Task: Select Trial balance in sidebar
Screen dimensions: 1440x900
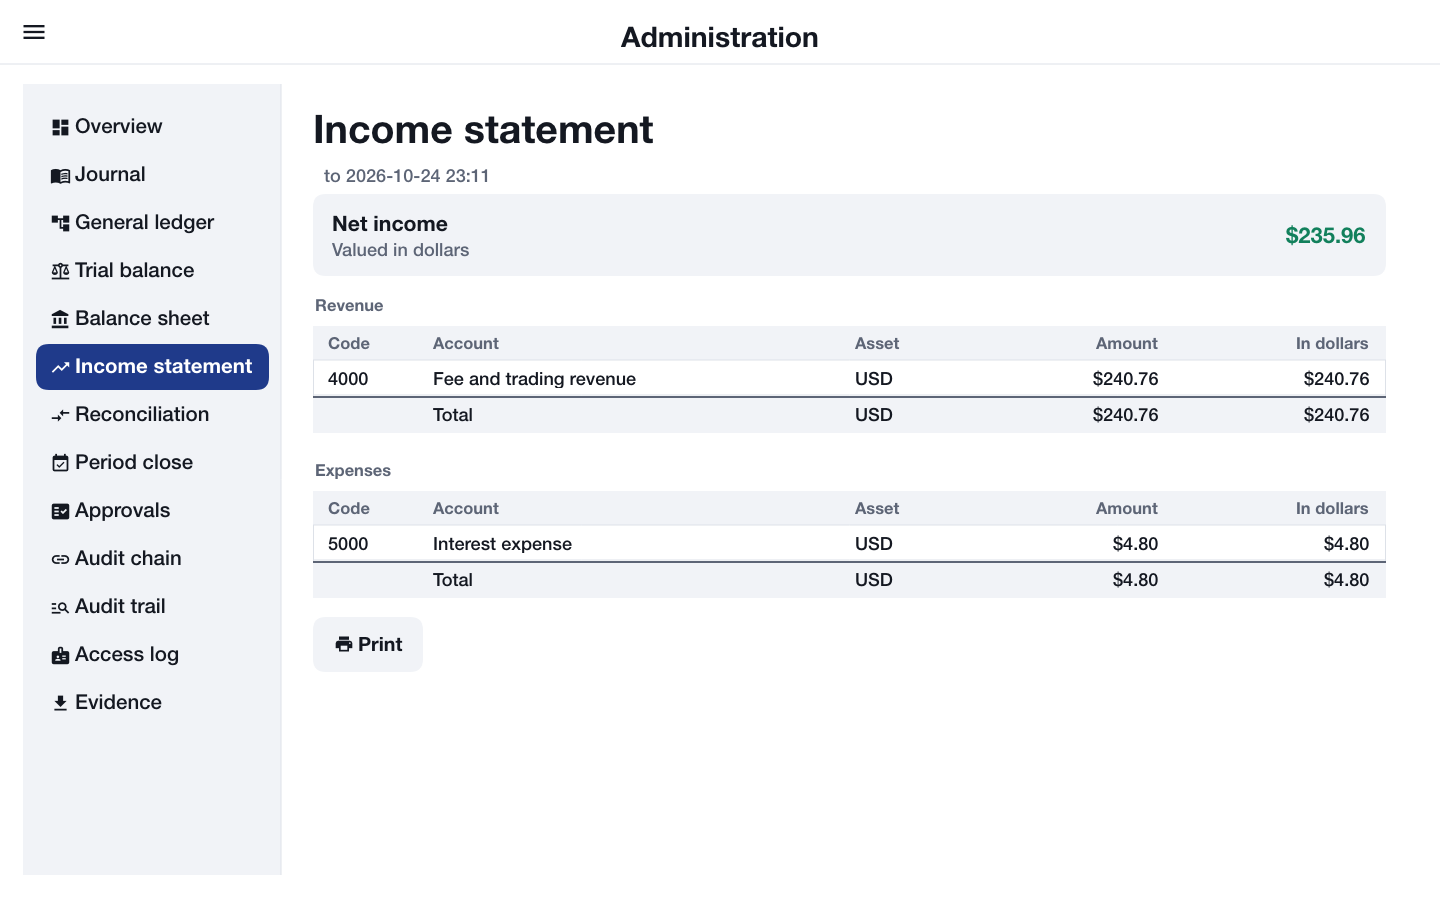Action: click(x=152, y=271)
